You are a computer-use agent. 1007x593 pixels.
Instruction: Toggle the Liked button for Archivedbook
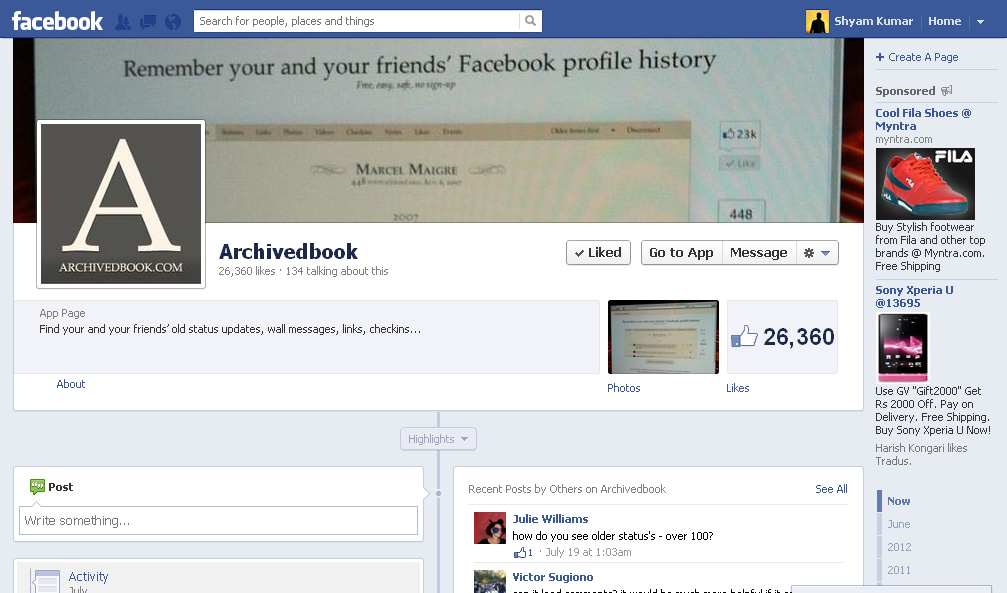(598, 253)
